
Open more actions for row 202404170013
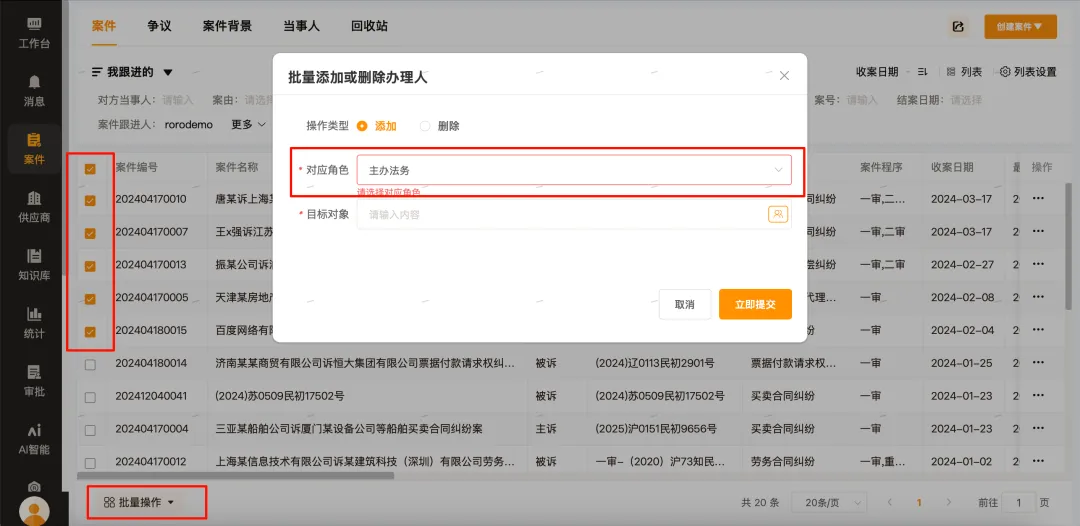pyautogui.click(x=1039, y=264)
